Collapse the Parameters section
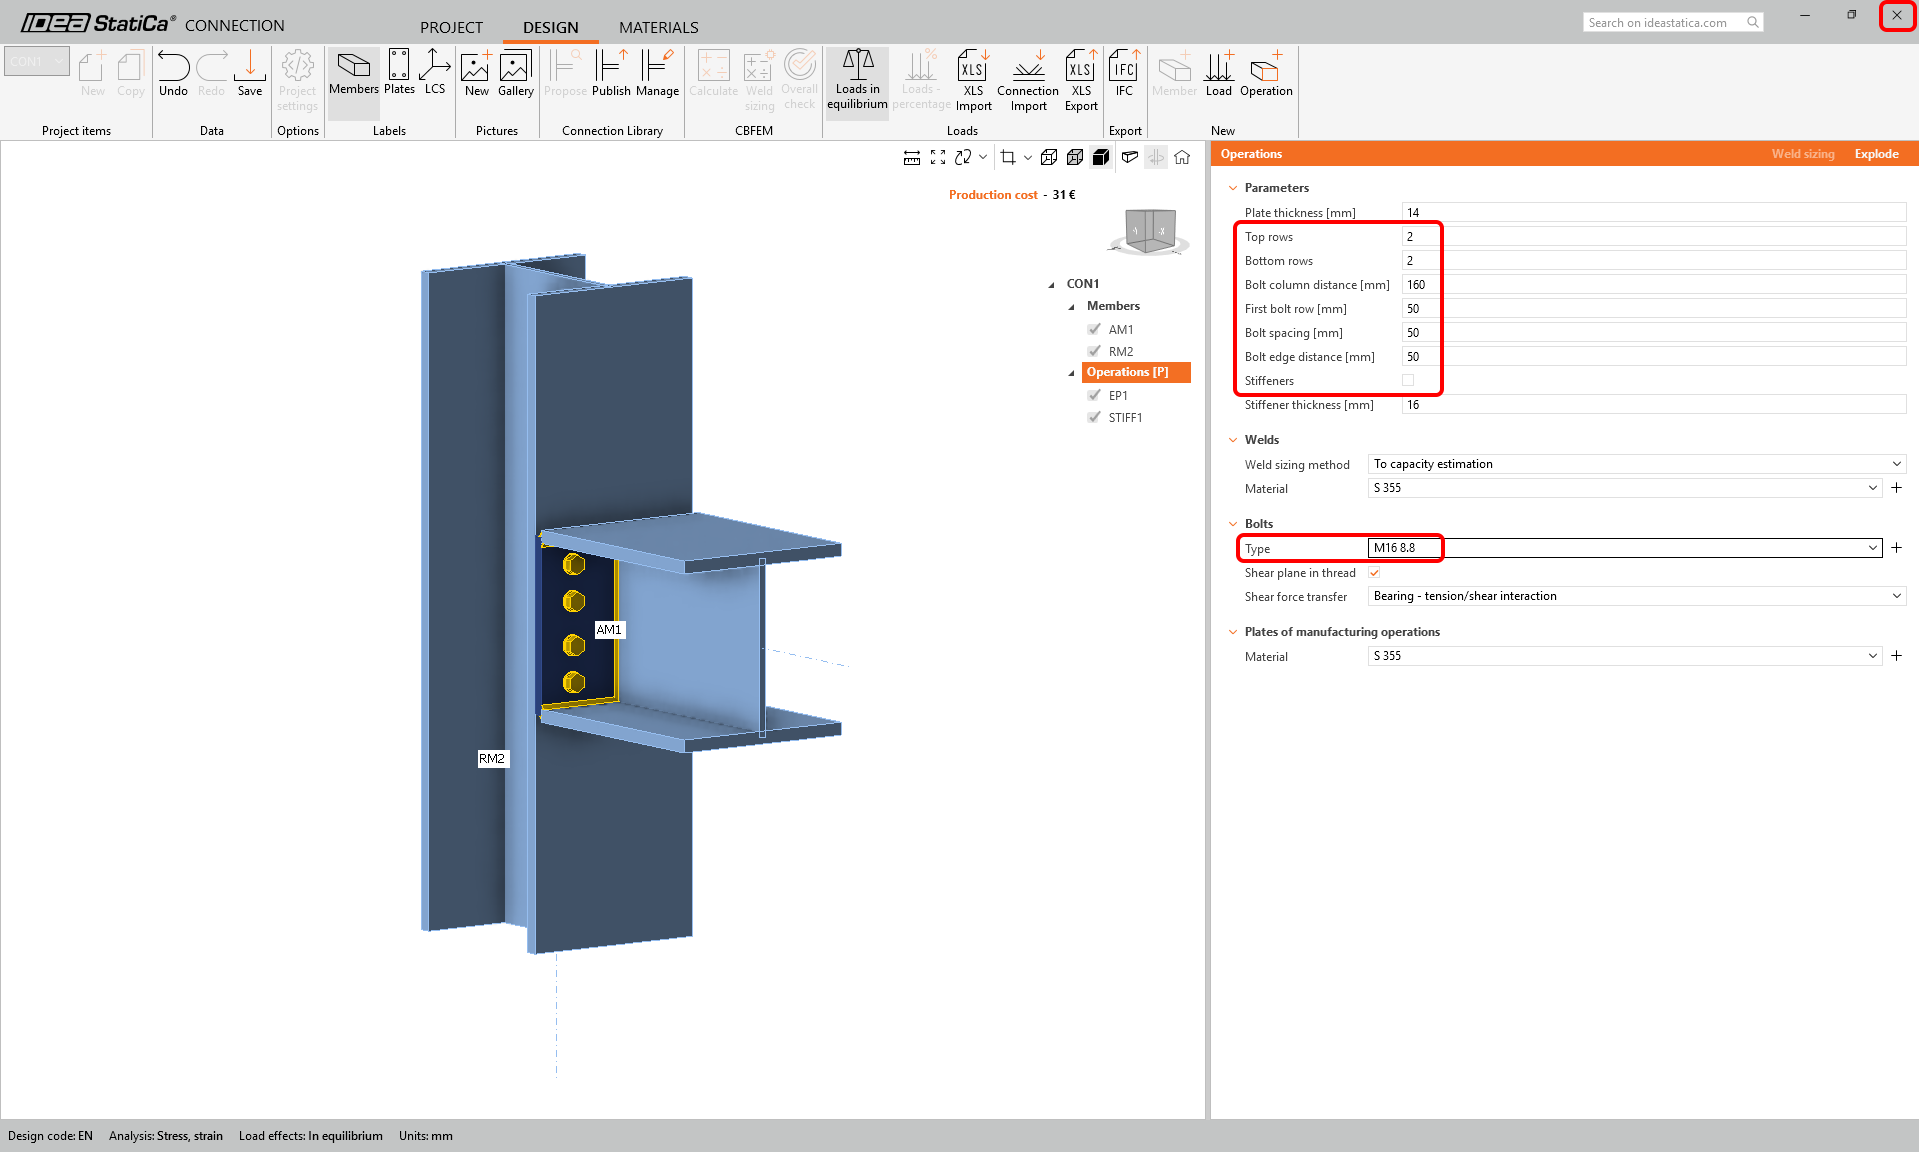Viewport: 1919px width, 1152px height. 1233,188
